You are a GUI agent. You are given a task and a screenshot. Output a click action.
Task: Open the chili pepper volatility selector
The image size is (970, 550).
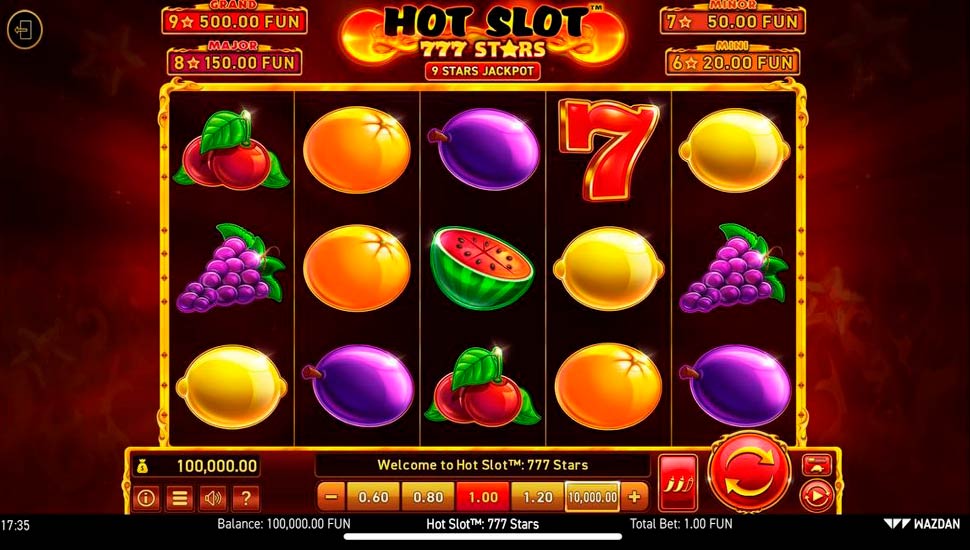pyautogui.click(x=678, y=483)
